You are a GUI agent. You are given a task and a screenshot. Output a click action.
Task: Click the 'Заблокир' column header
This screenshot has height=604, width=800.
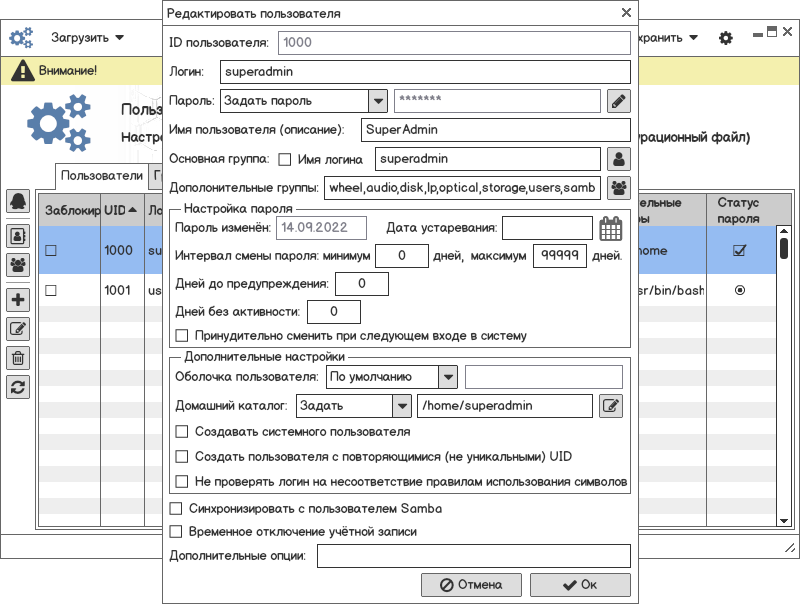70,210
